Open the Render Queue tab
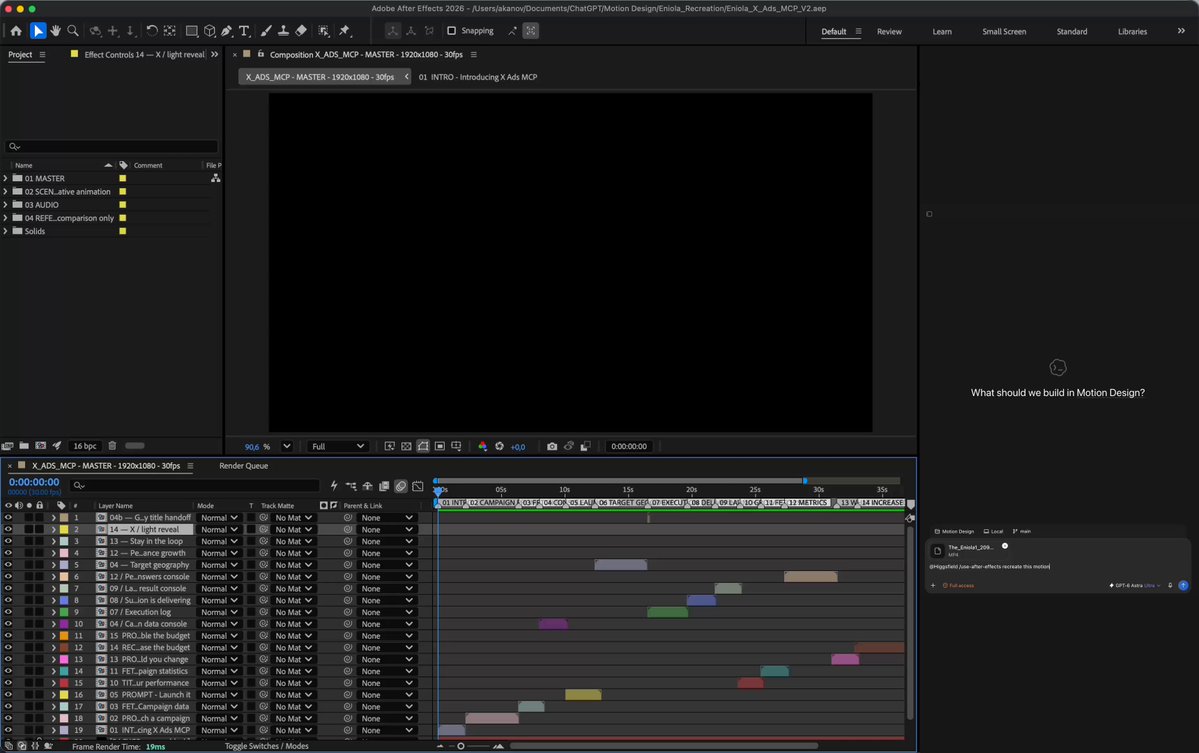 pyautogui.click(x=244, y=466)
